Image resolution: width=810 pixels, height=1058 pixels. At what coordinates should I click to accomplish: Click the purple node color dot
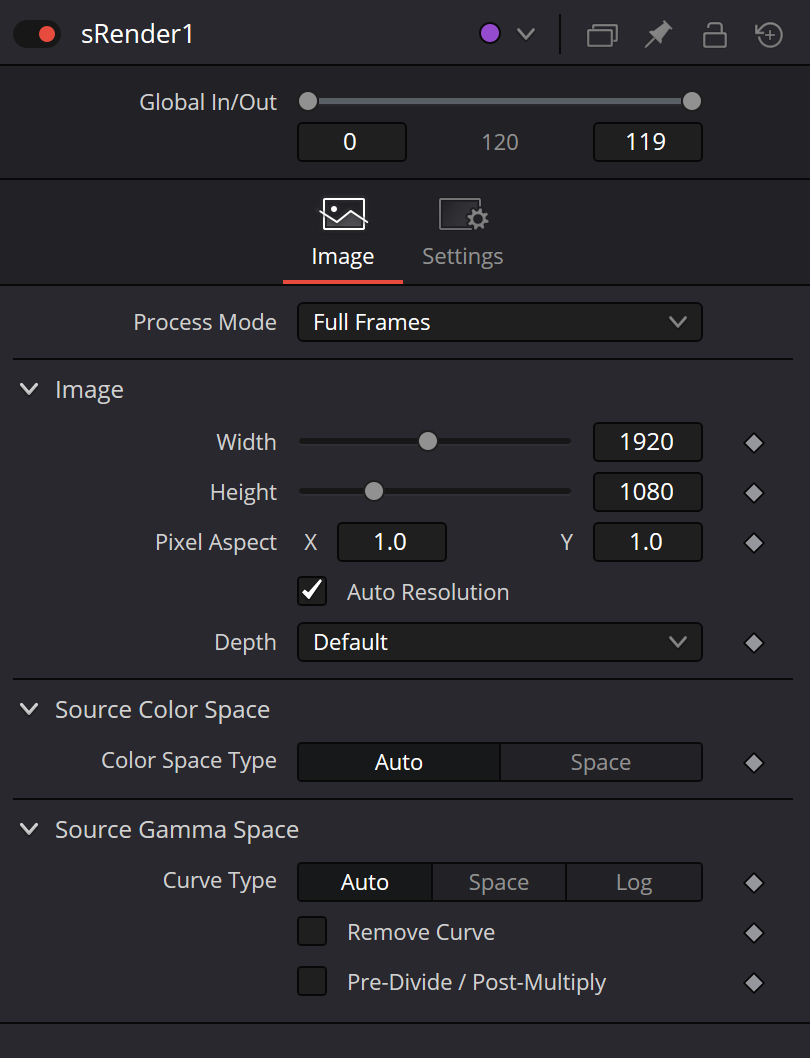point(490,33)
